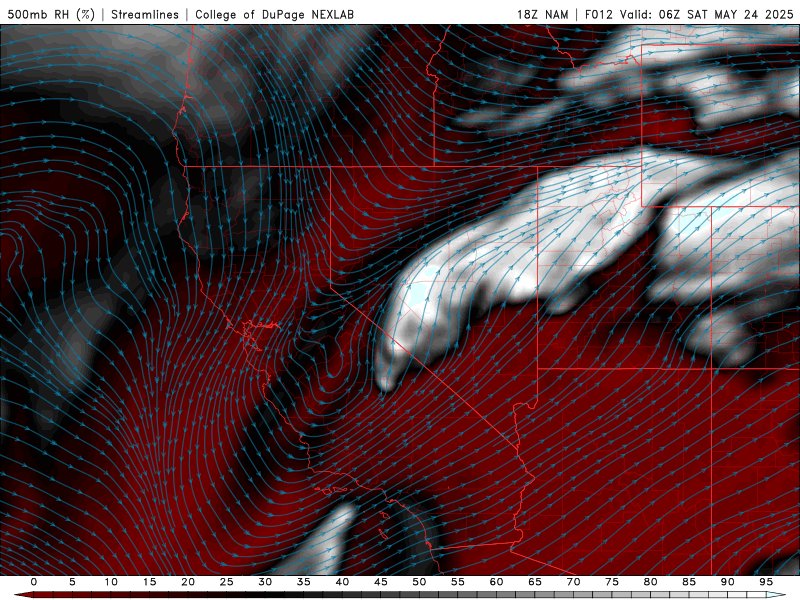Click the colorbar label "0"

34,582
